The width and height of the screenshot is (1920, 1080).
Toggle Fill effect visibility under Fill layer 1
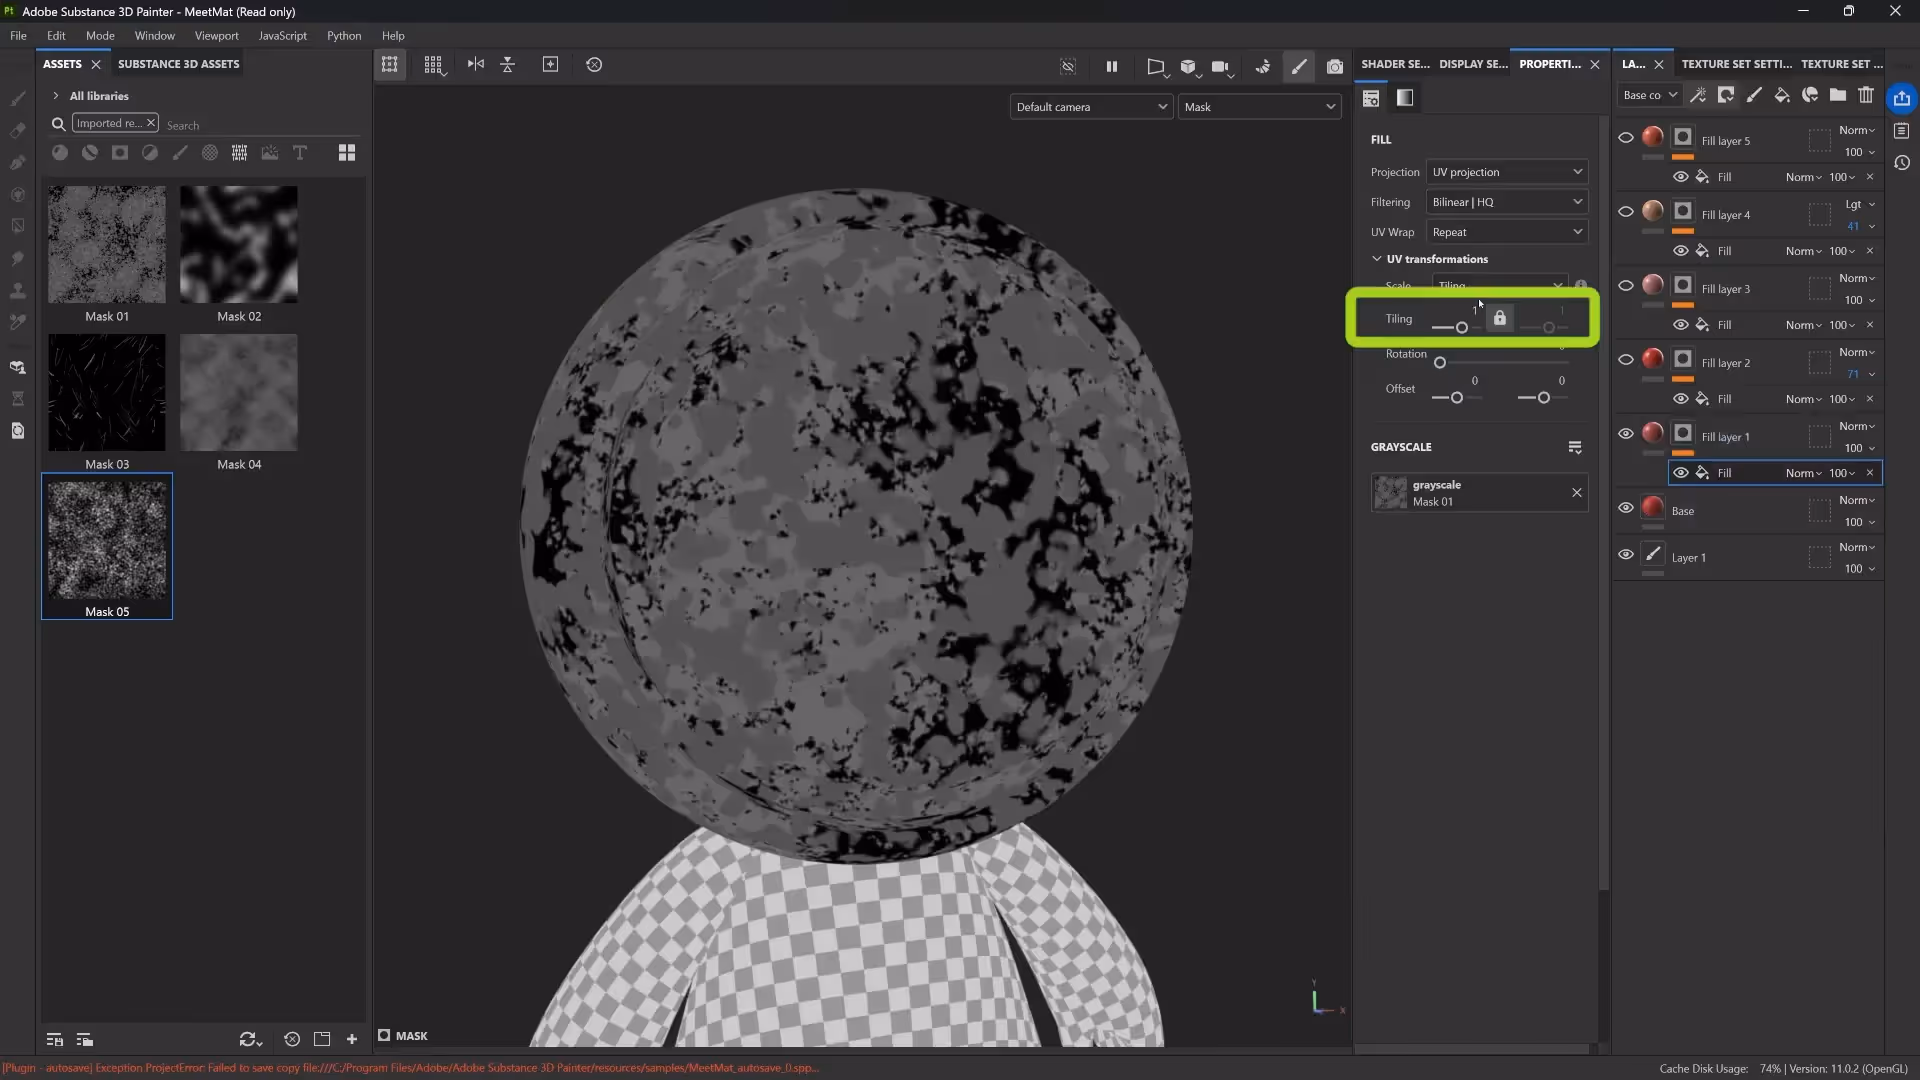click(x=1681, y=473)
